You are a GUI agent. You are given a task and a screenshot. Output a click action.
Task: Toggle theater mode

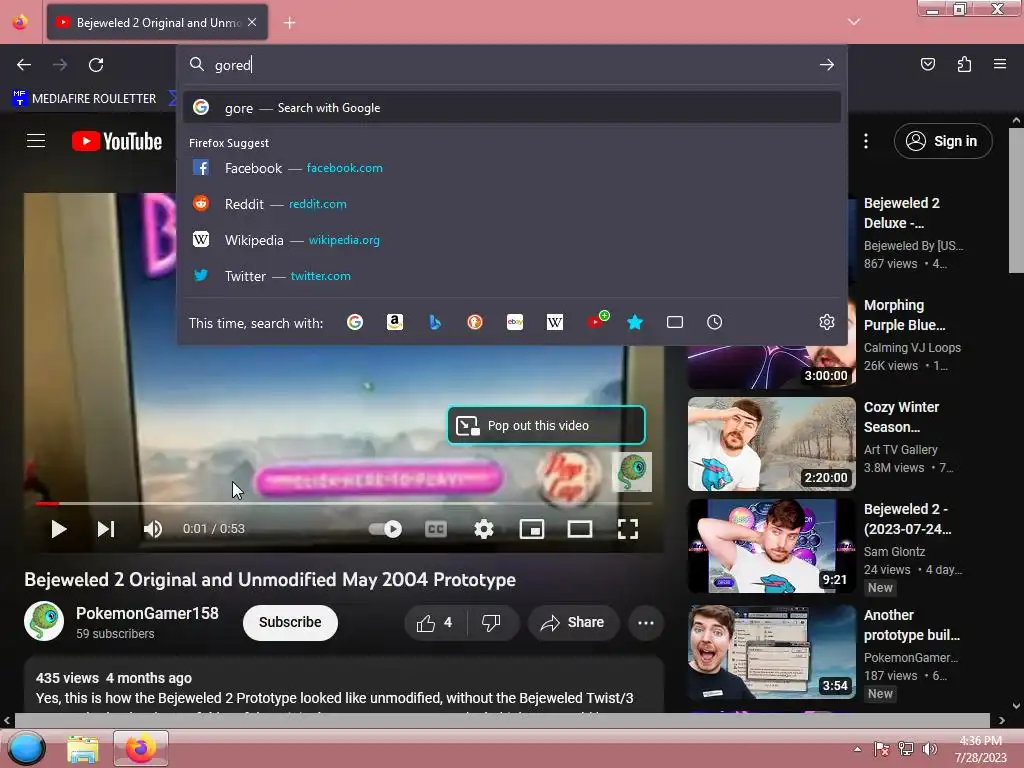[x=580, y=529]
